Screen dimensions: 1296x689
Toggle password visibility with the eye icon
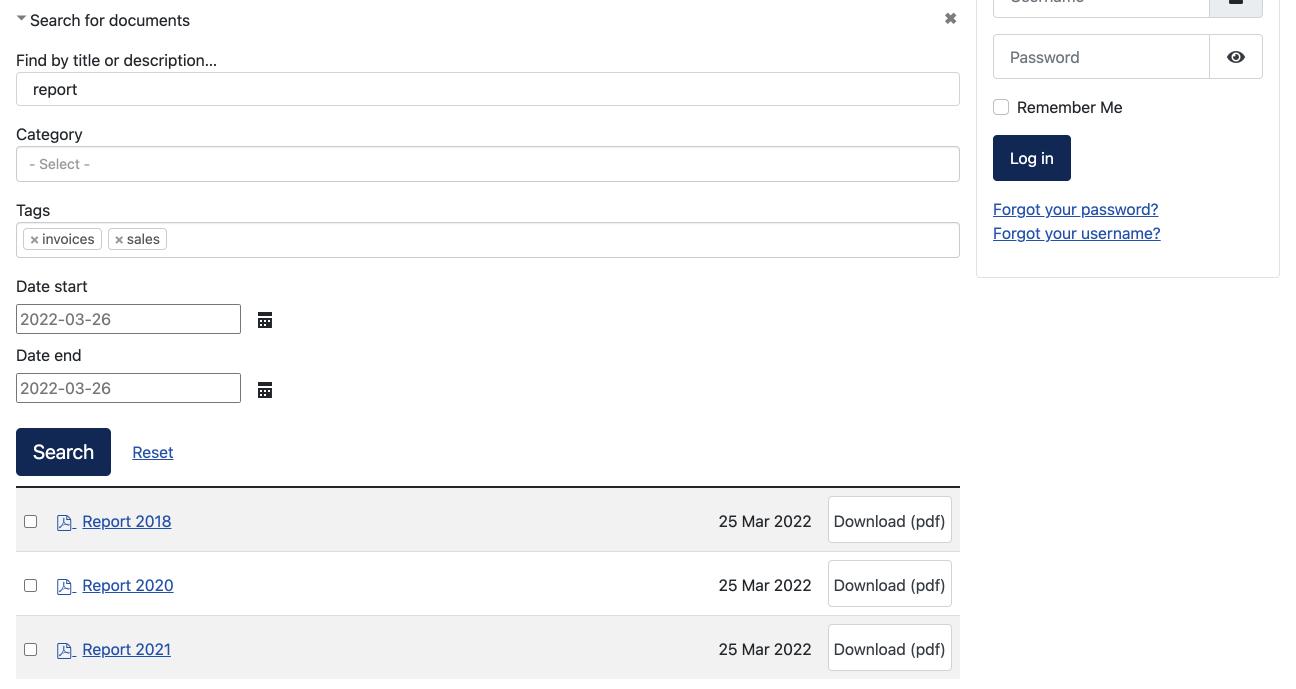click(x=1236, y=57)
